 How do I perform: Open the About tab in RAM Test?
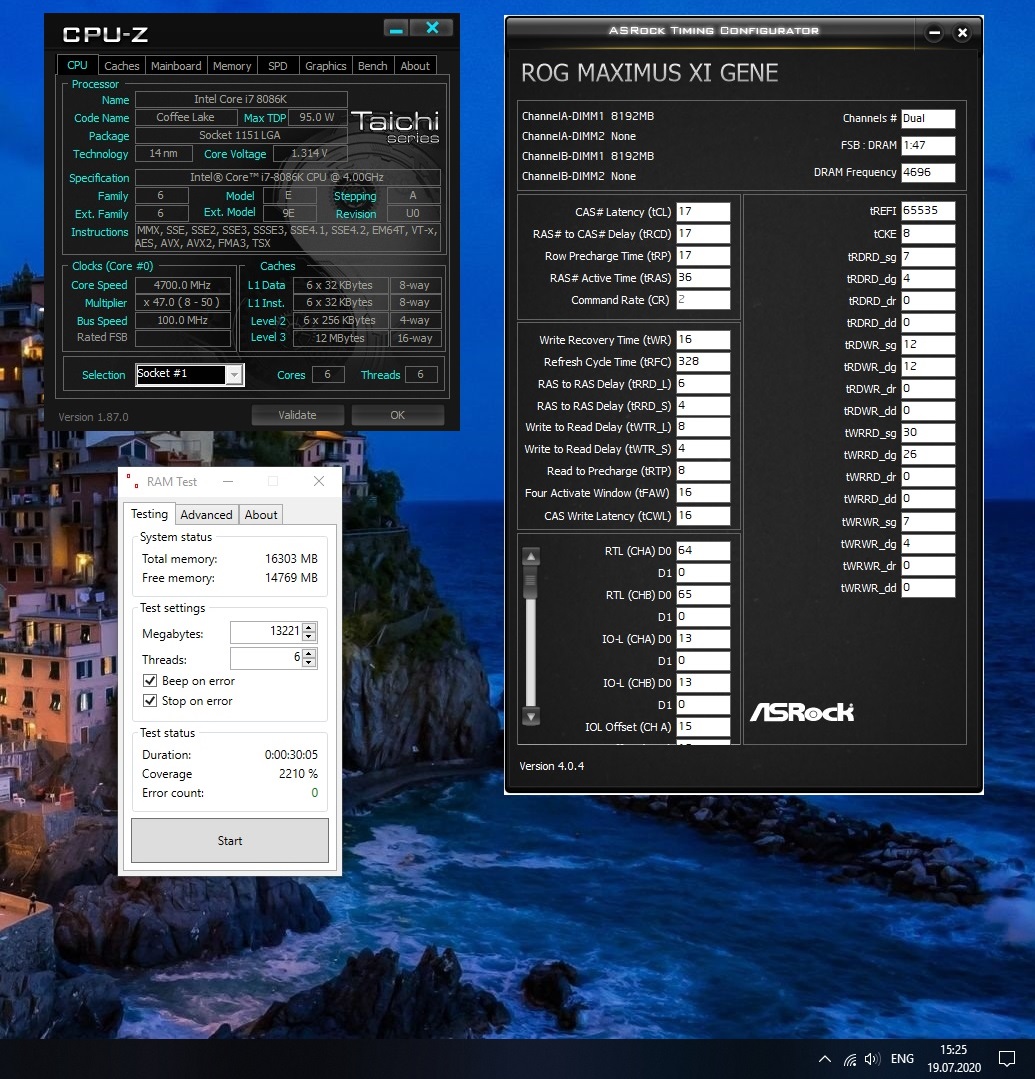[x=261, y=515]
